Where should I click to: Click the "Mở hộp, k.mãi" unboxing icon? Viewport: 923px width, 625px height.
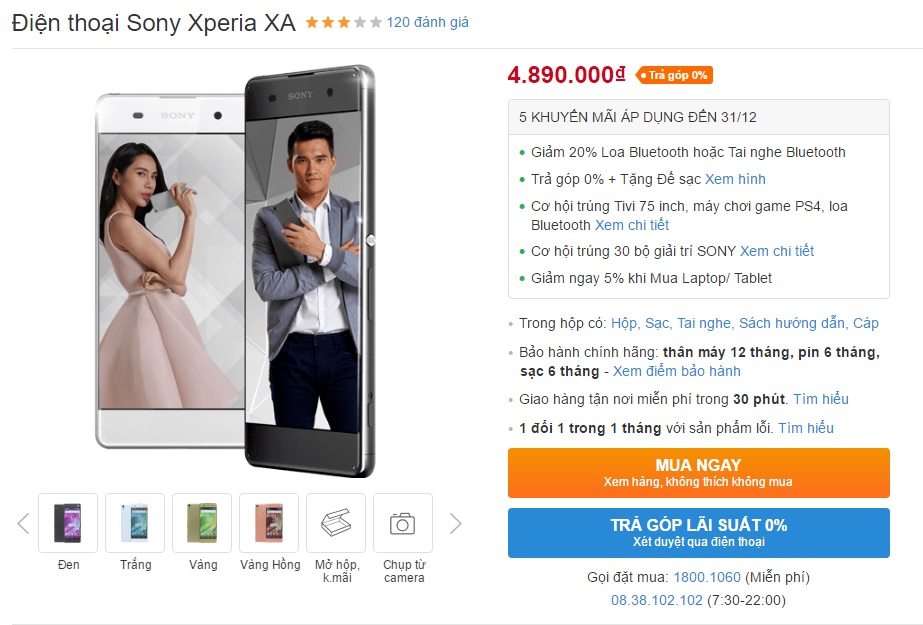click(x=336, y=521)
